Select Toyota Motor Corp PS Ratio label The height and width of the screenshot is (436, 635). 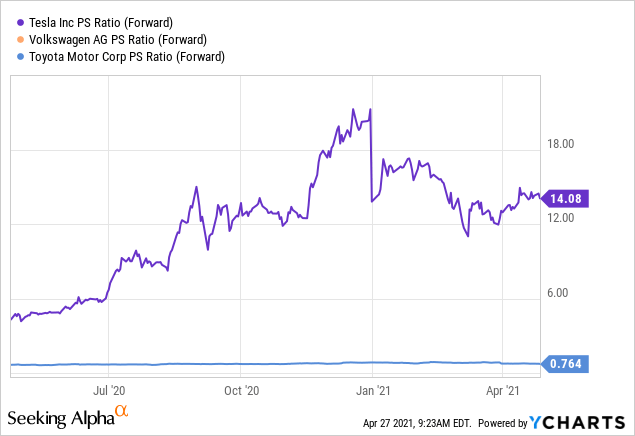(127, 57)
